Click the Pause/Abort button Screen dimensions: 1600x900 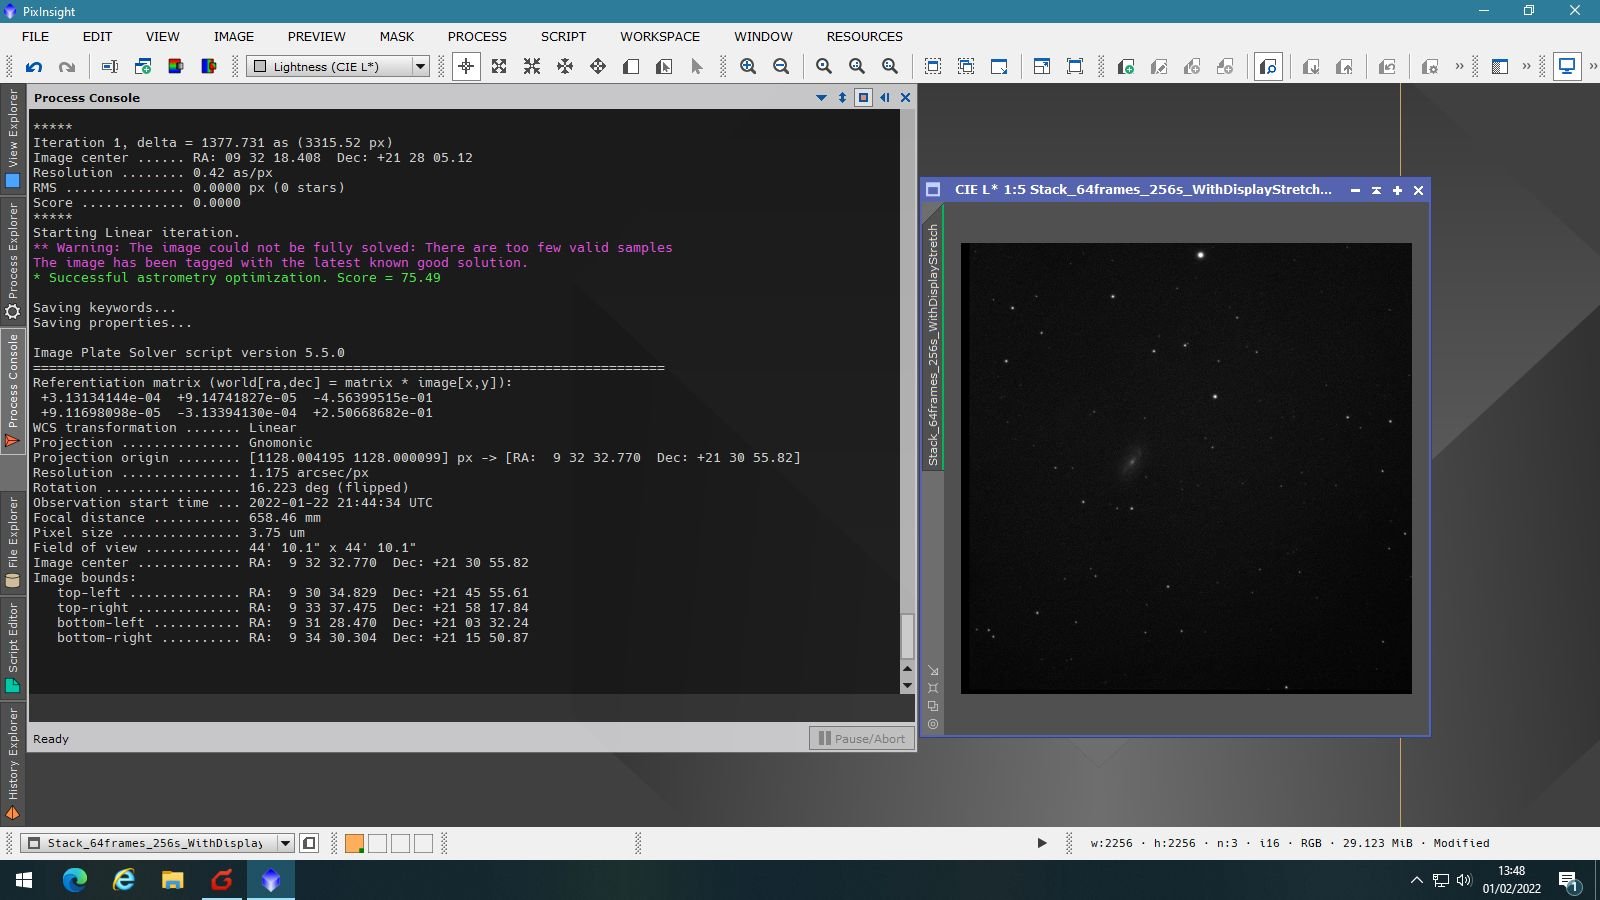861,739
